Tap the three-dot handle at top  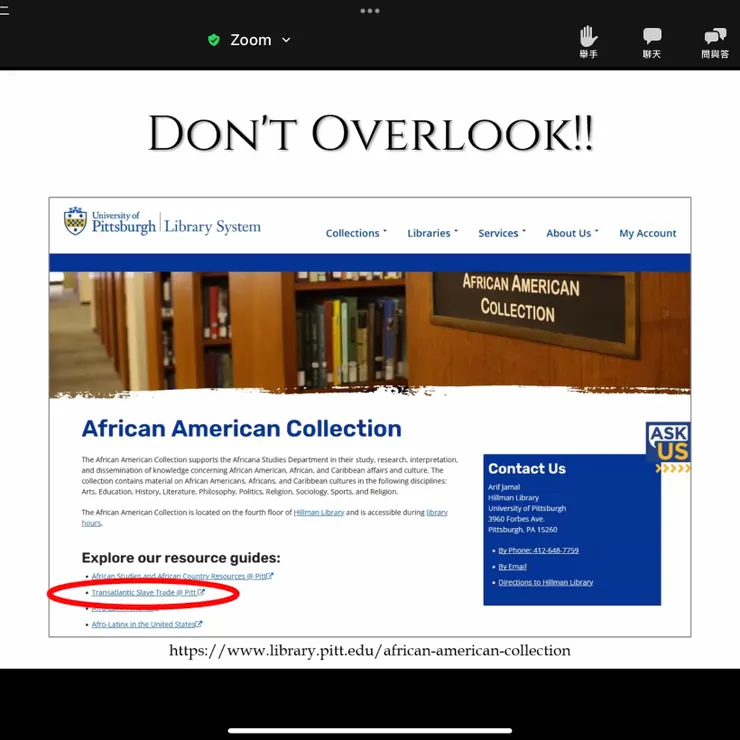point(370,10)
